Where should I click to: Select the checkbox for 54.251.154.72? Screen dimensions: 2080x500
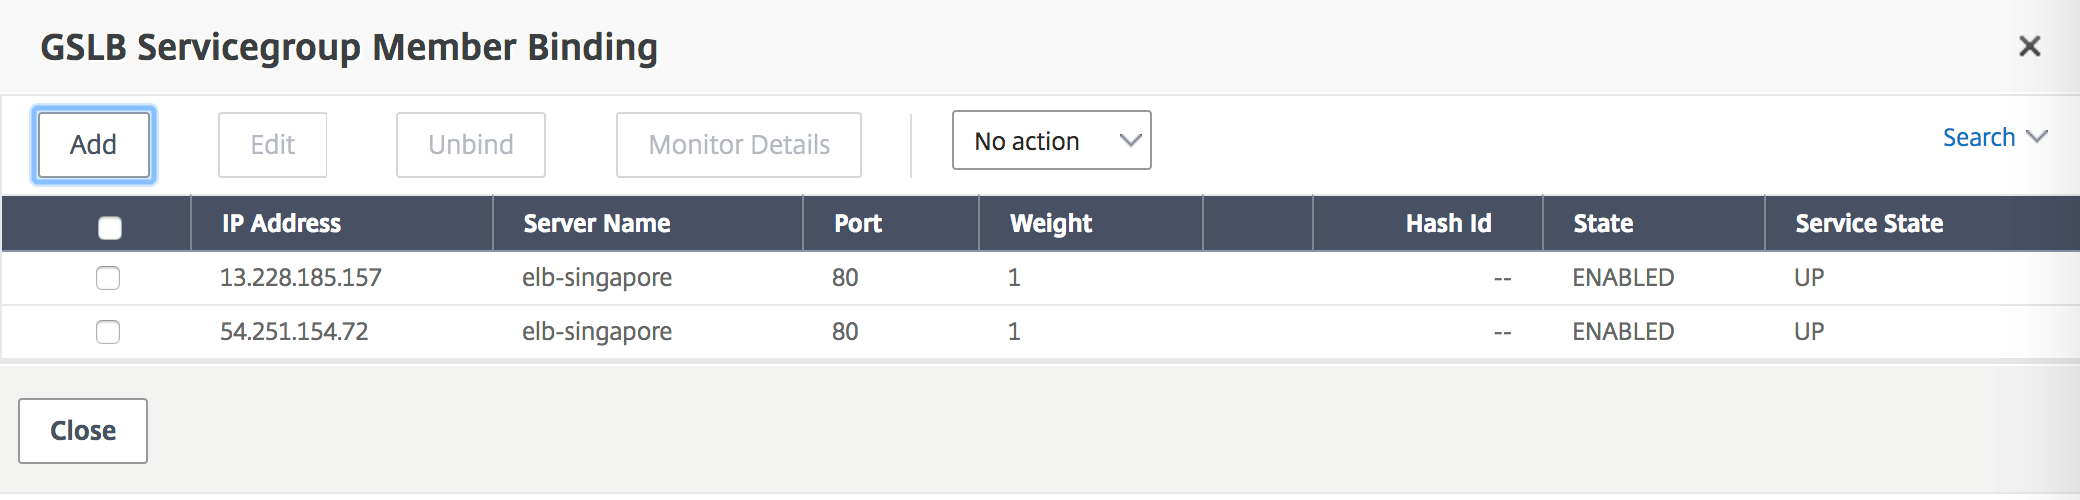pos(108,332)
